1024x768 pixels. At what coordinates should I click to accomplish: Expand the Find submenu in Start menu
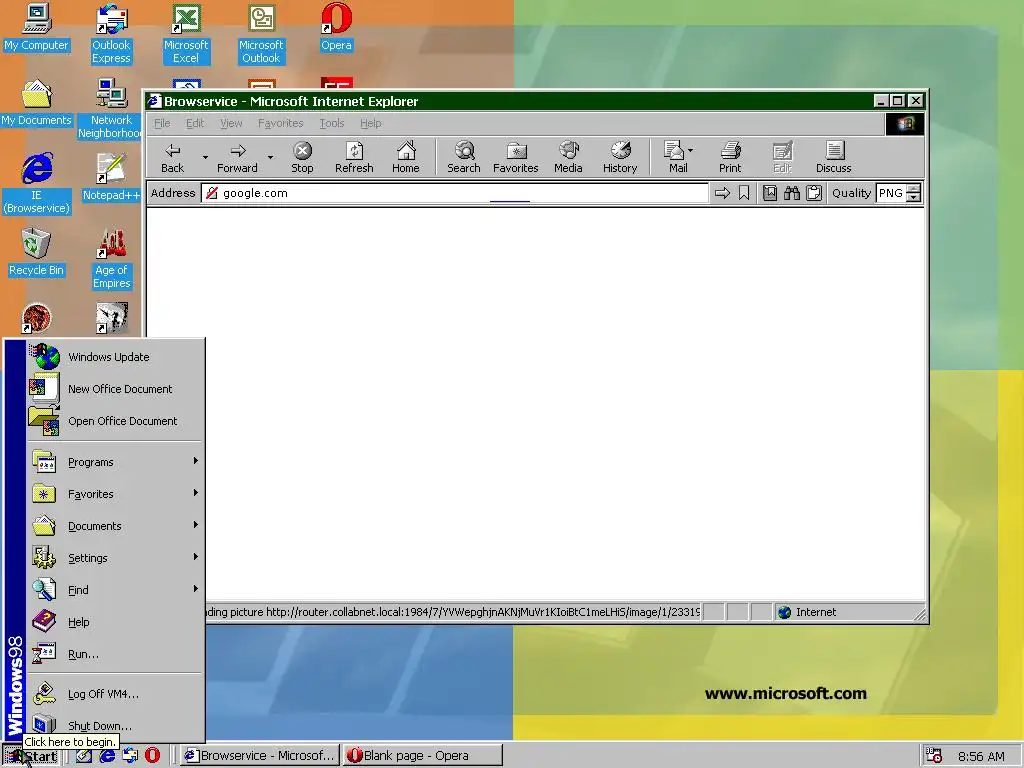115,590
